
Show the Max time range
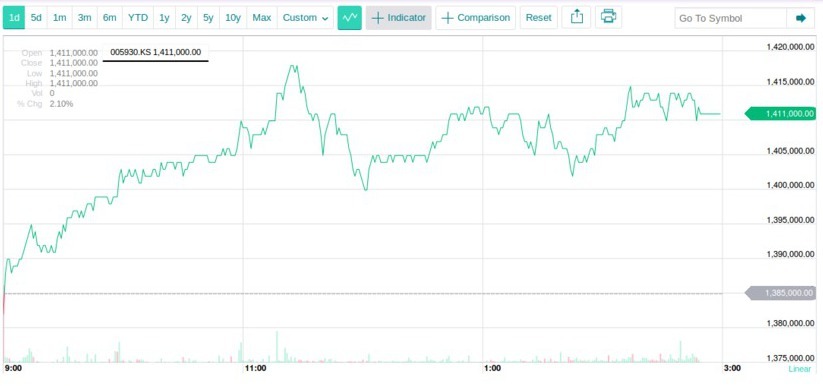(261, 18)
